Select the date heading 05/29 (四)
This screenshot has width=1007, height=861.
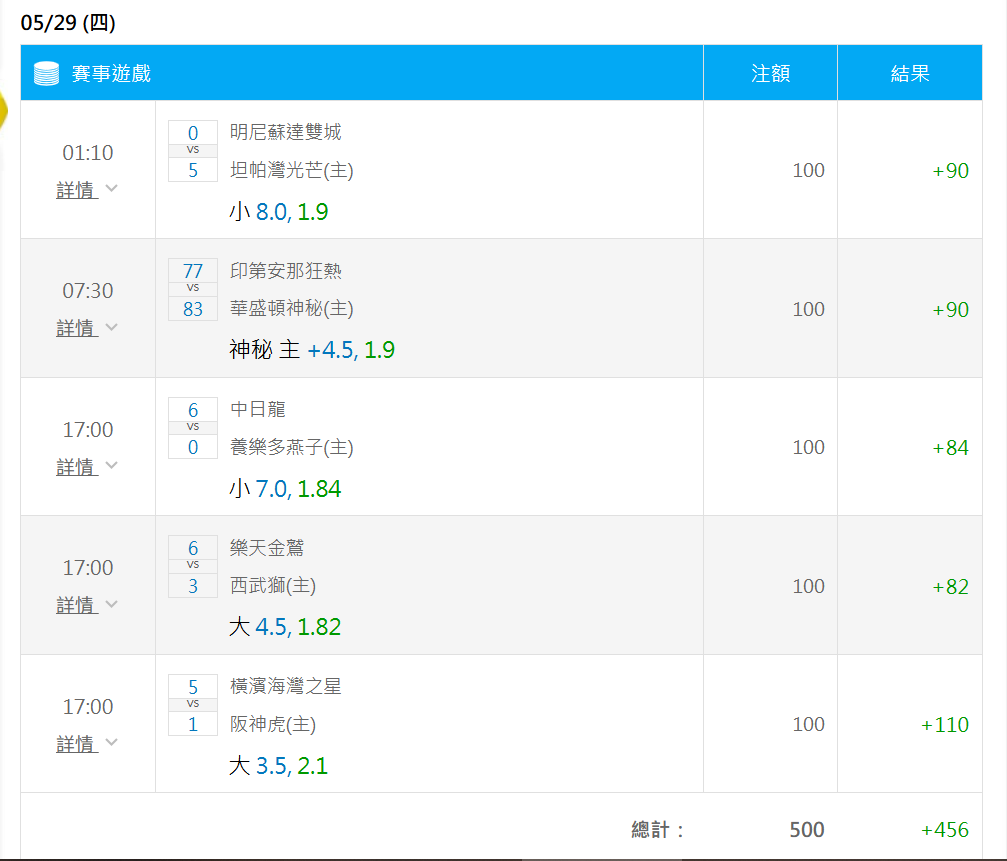point(68,22)
